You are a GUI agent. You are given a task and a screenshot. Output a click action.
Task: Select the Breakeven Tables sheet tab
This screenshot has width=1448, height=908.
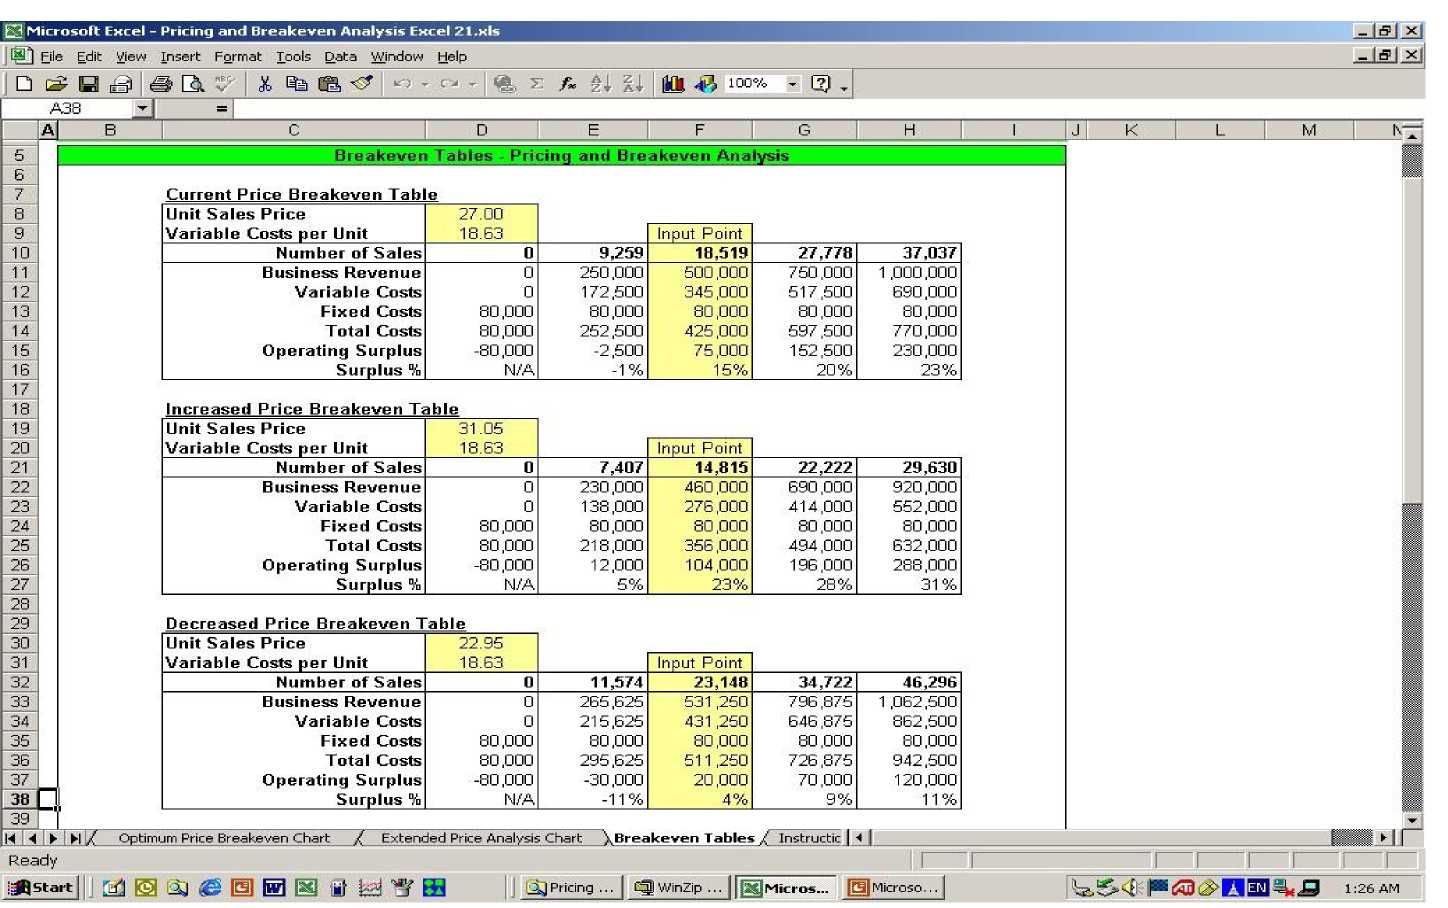click(x=684, y=839)
